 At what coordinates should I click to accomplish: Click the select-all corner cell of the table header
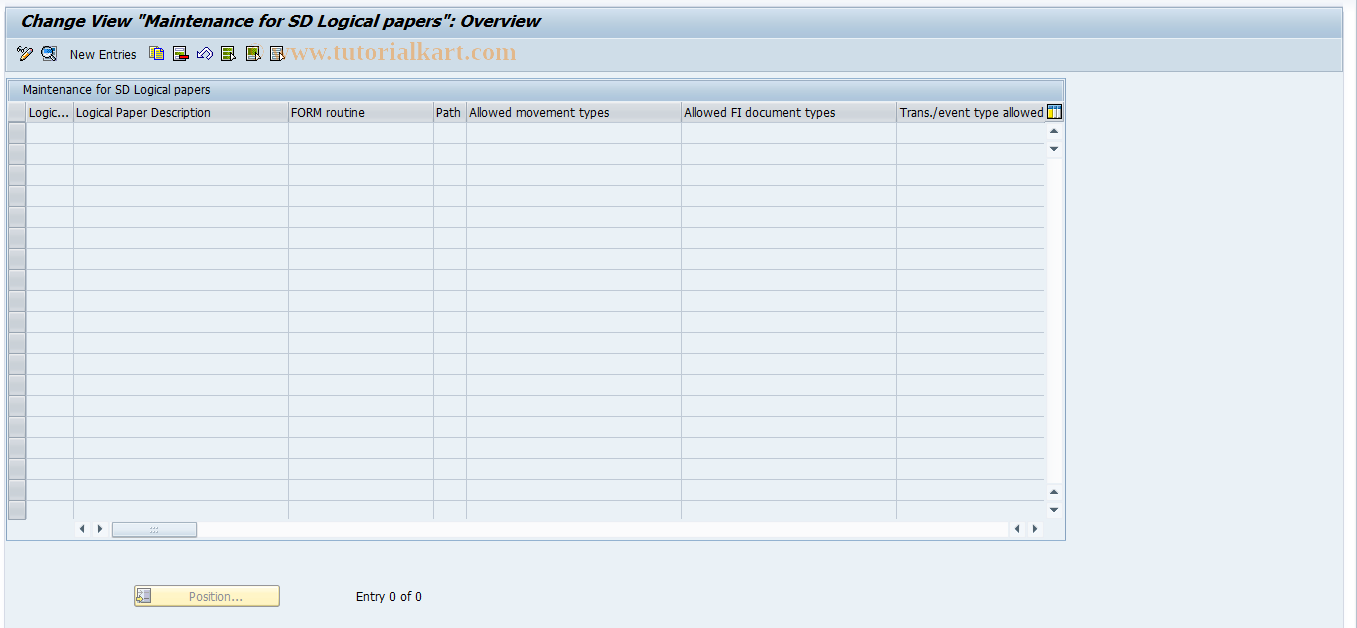17,112
